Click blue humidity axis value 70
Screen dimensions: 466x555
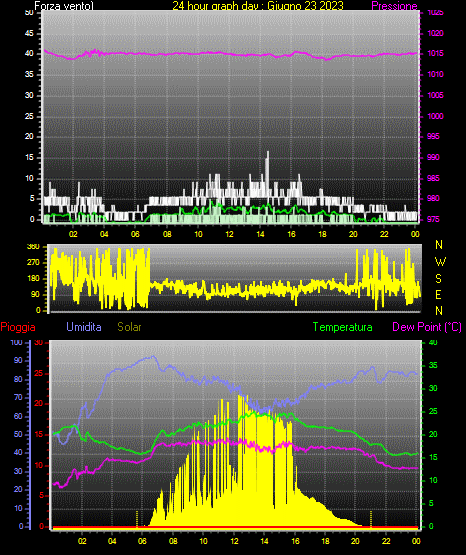pyautogui.click(x=18, y=397)
